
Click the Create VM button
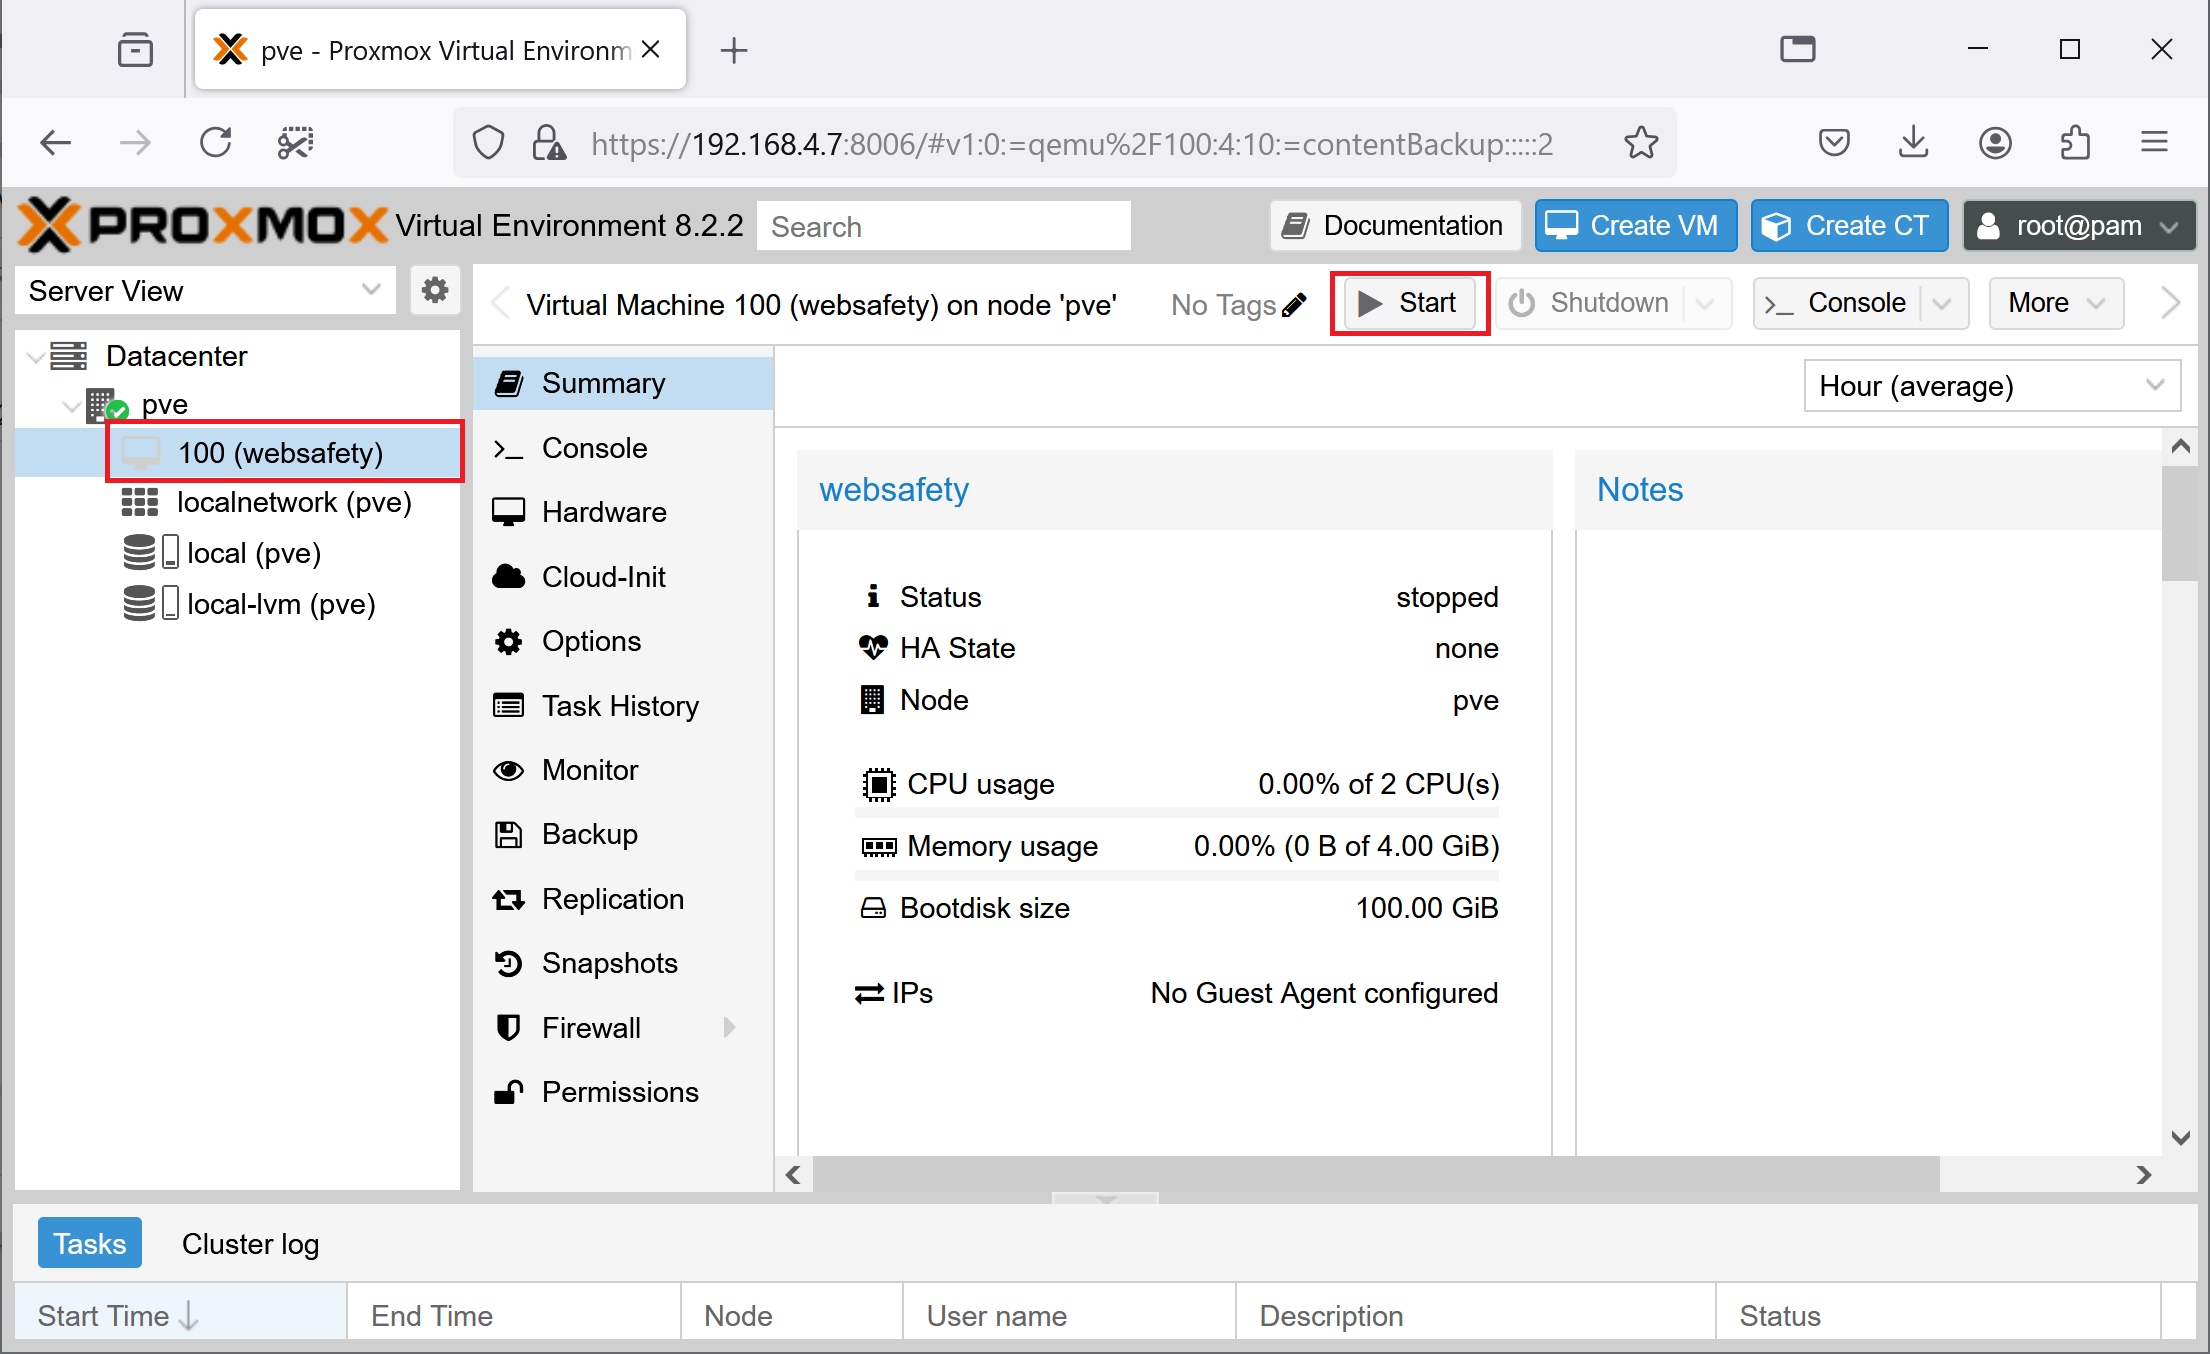[1635, 226]
